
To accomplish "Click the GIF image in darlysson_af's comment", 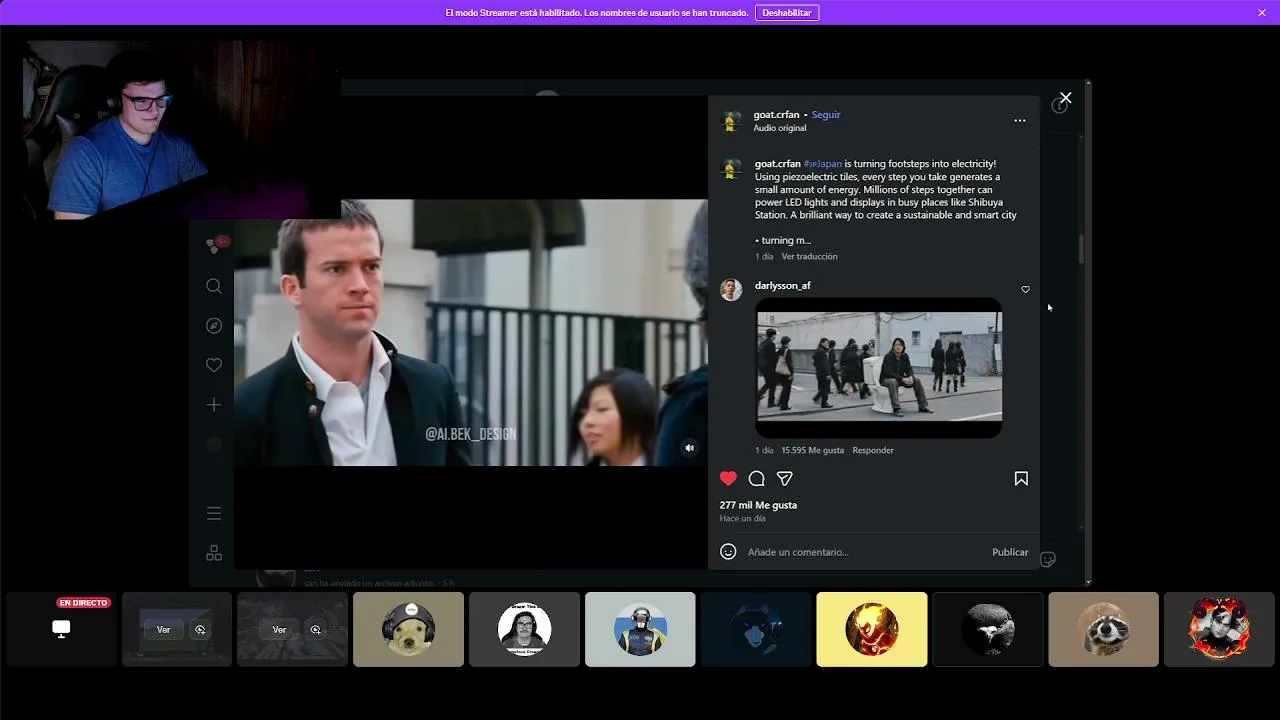I will pos(879,367).
